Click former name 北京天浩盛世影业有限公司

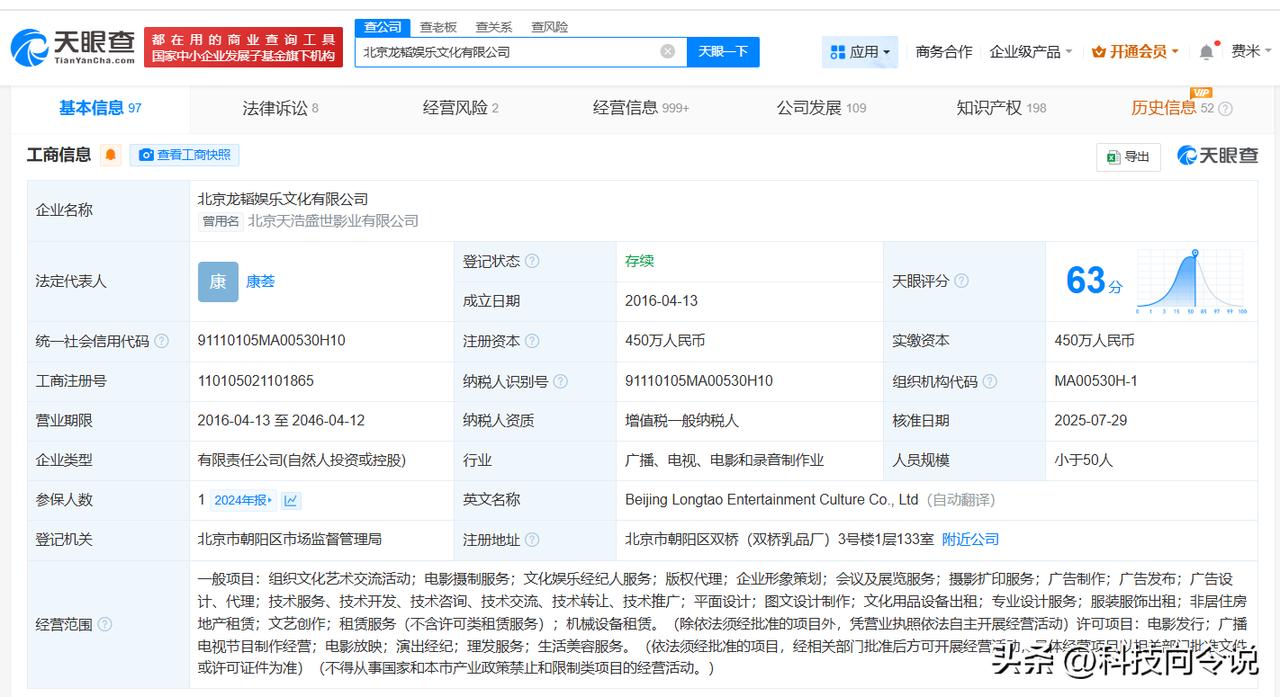point(333,221)
